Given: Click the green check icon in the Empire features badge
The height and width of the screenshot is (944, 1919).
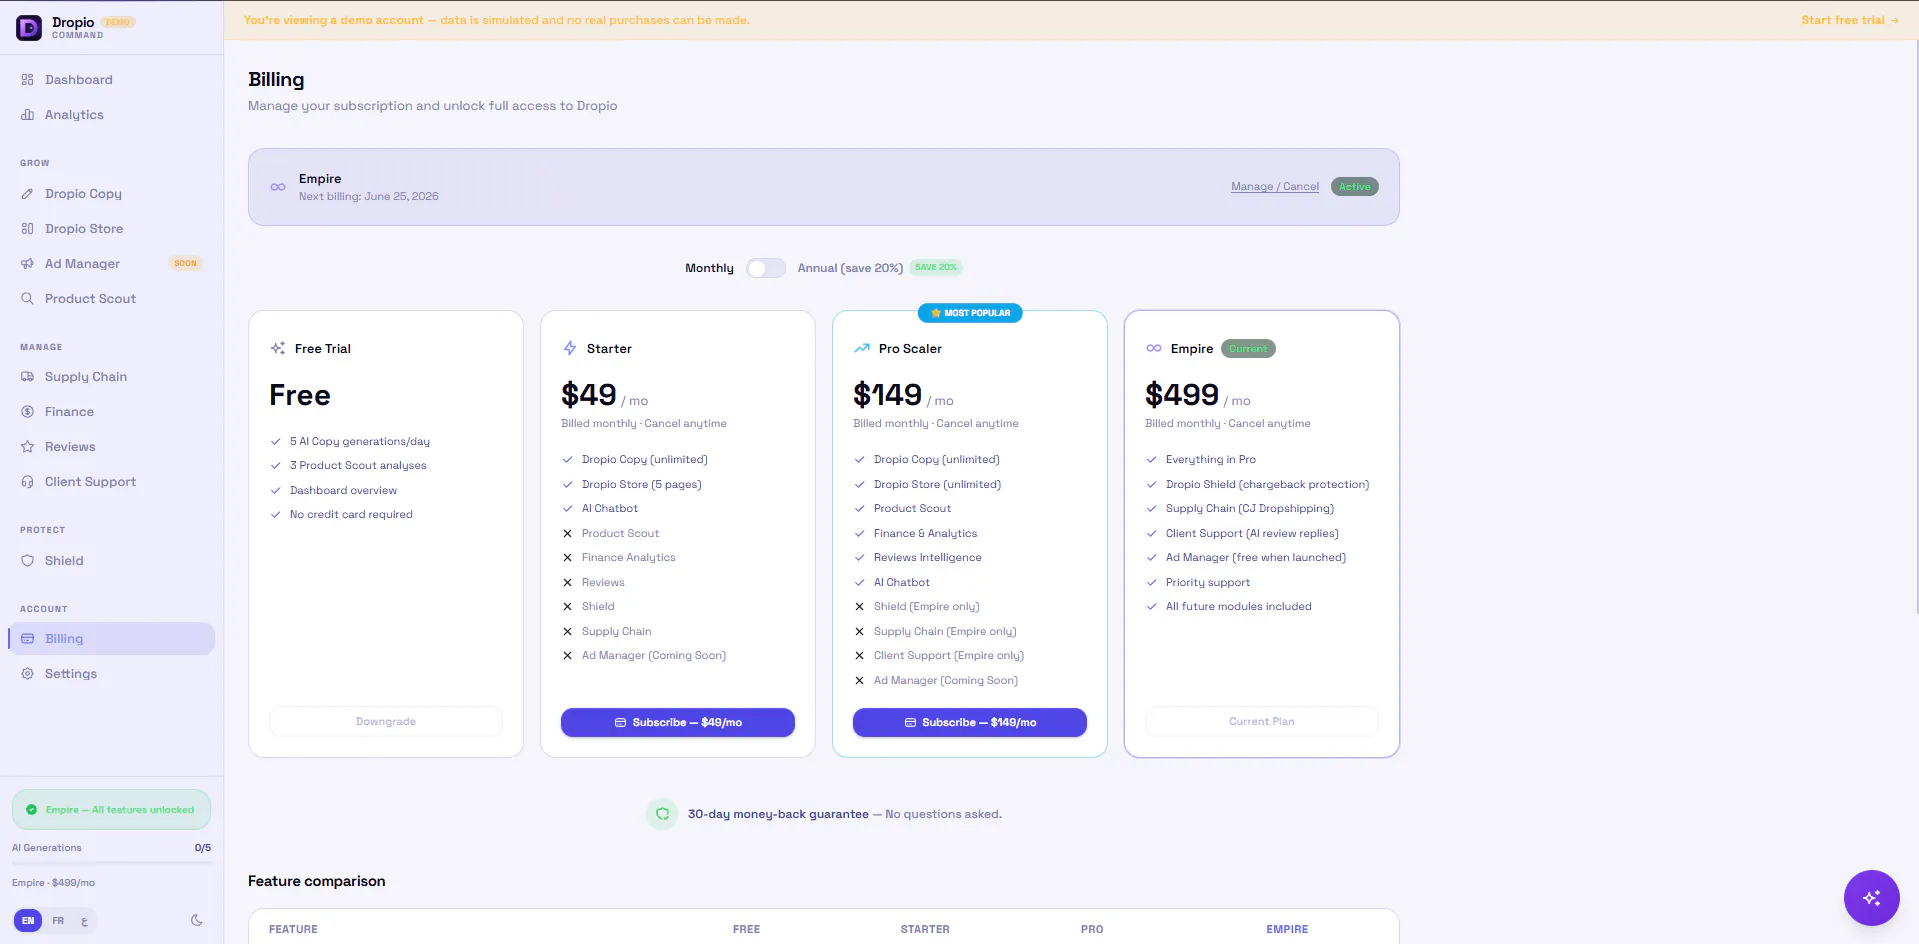Looking at the screenshot, I should 31,810.
